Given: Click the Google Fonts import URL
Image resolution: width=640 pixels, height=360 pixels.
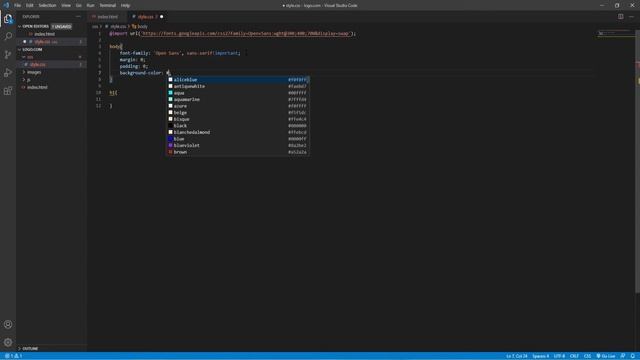Looking at the screenshot, I should pos(246,33).
